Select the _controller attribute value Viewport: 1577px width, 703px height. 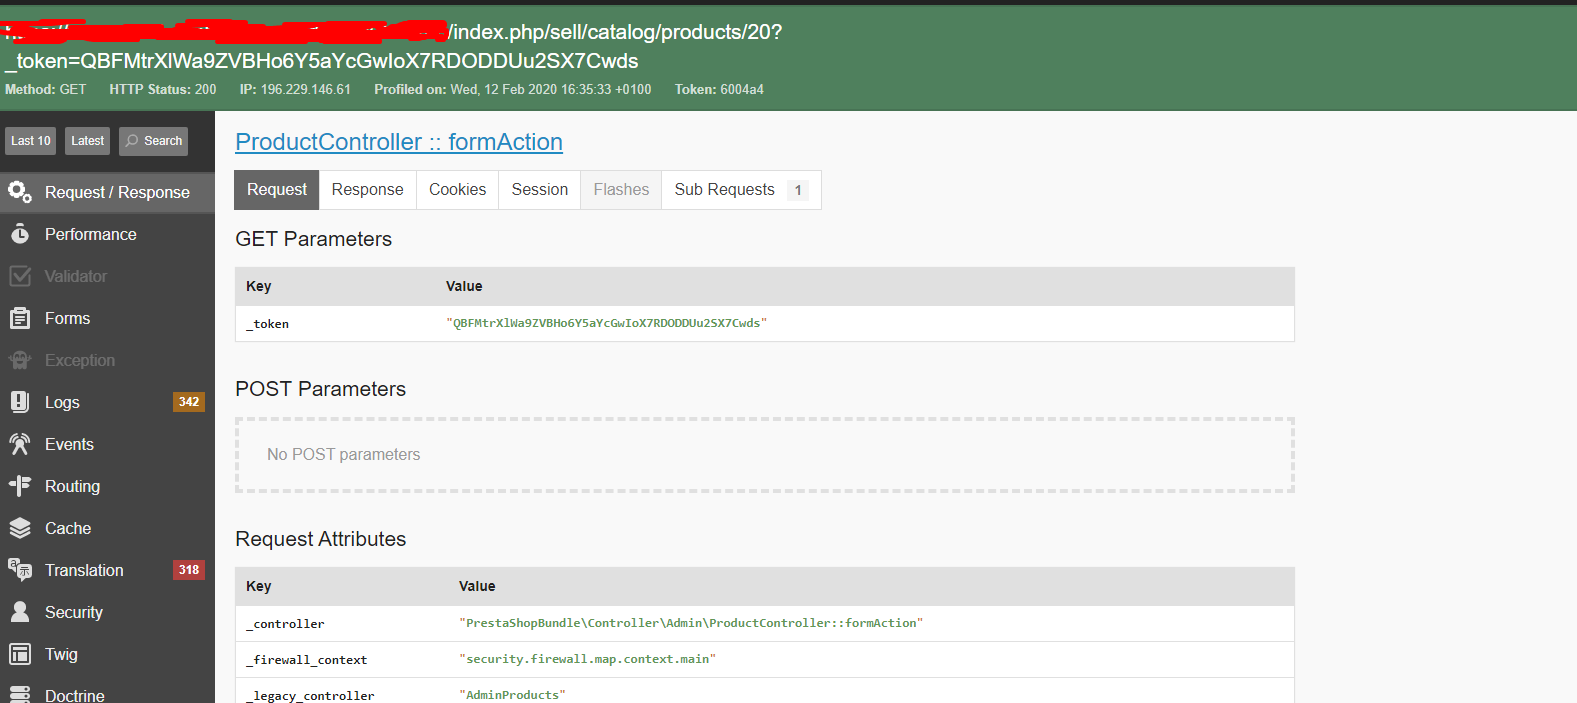[691, 623]
